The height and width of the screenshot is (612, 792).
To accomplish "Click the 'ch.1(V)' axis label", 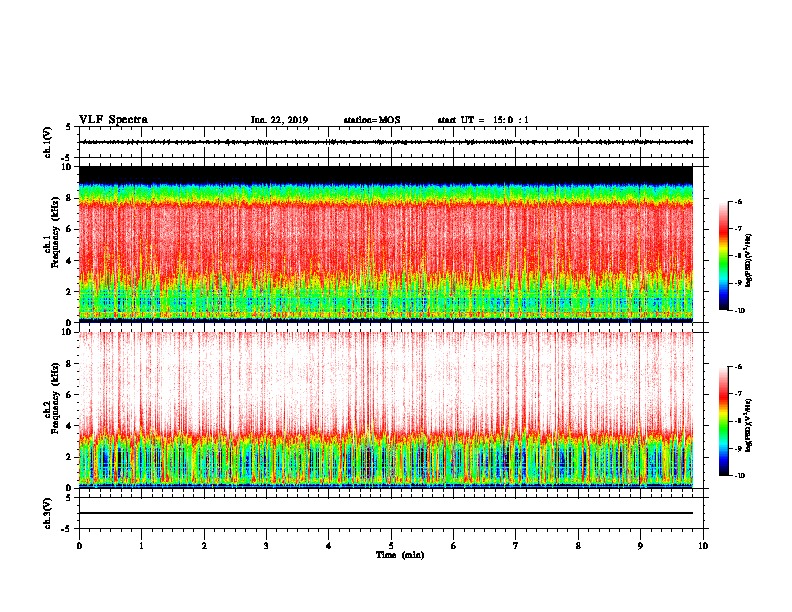I will (47, 142).
